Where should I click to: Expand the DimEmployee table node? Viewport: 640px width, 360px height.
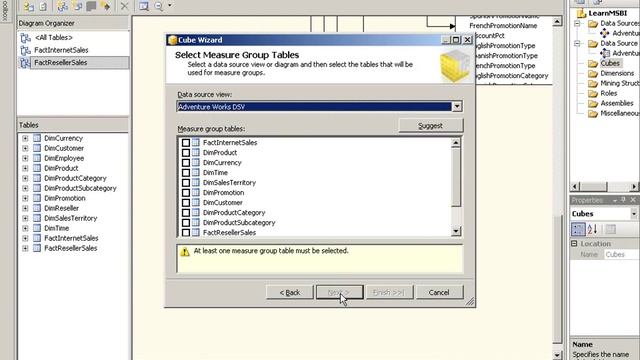point(25,158)
